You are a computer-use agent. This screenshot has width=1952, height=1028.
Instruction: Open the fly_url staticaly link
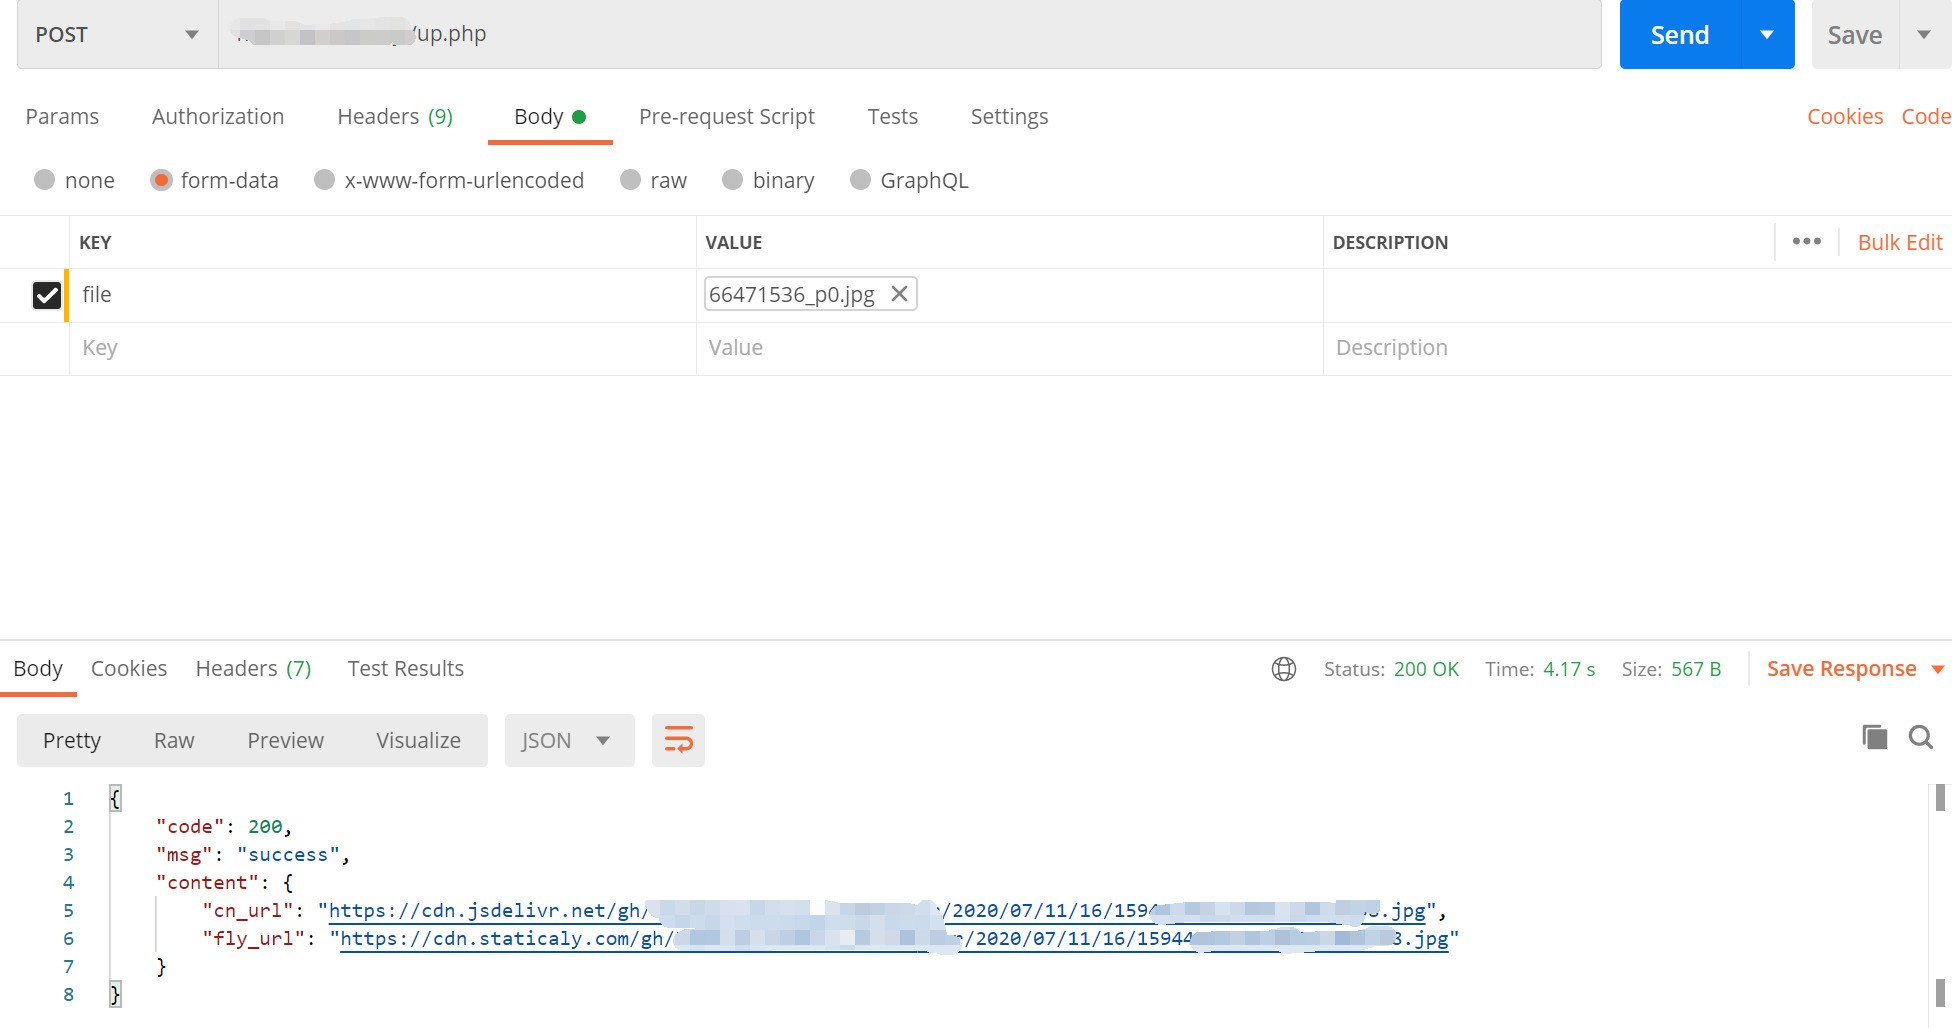click(894, 939)
